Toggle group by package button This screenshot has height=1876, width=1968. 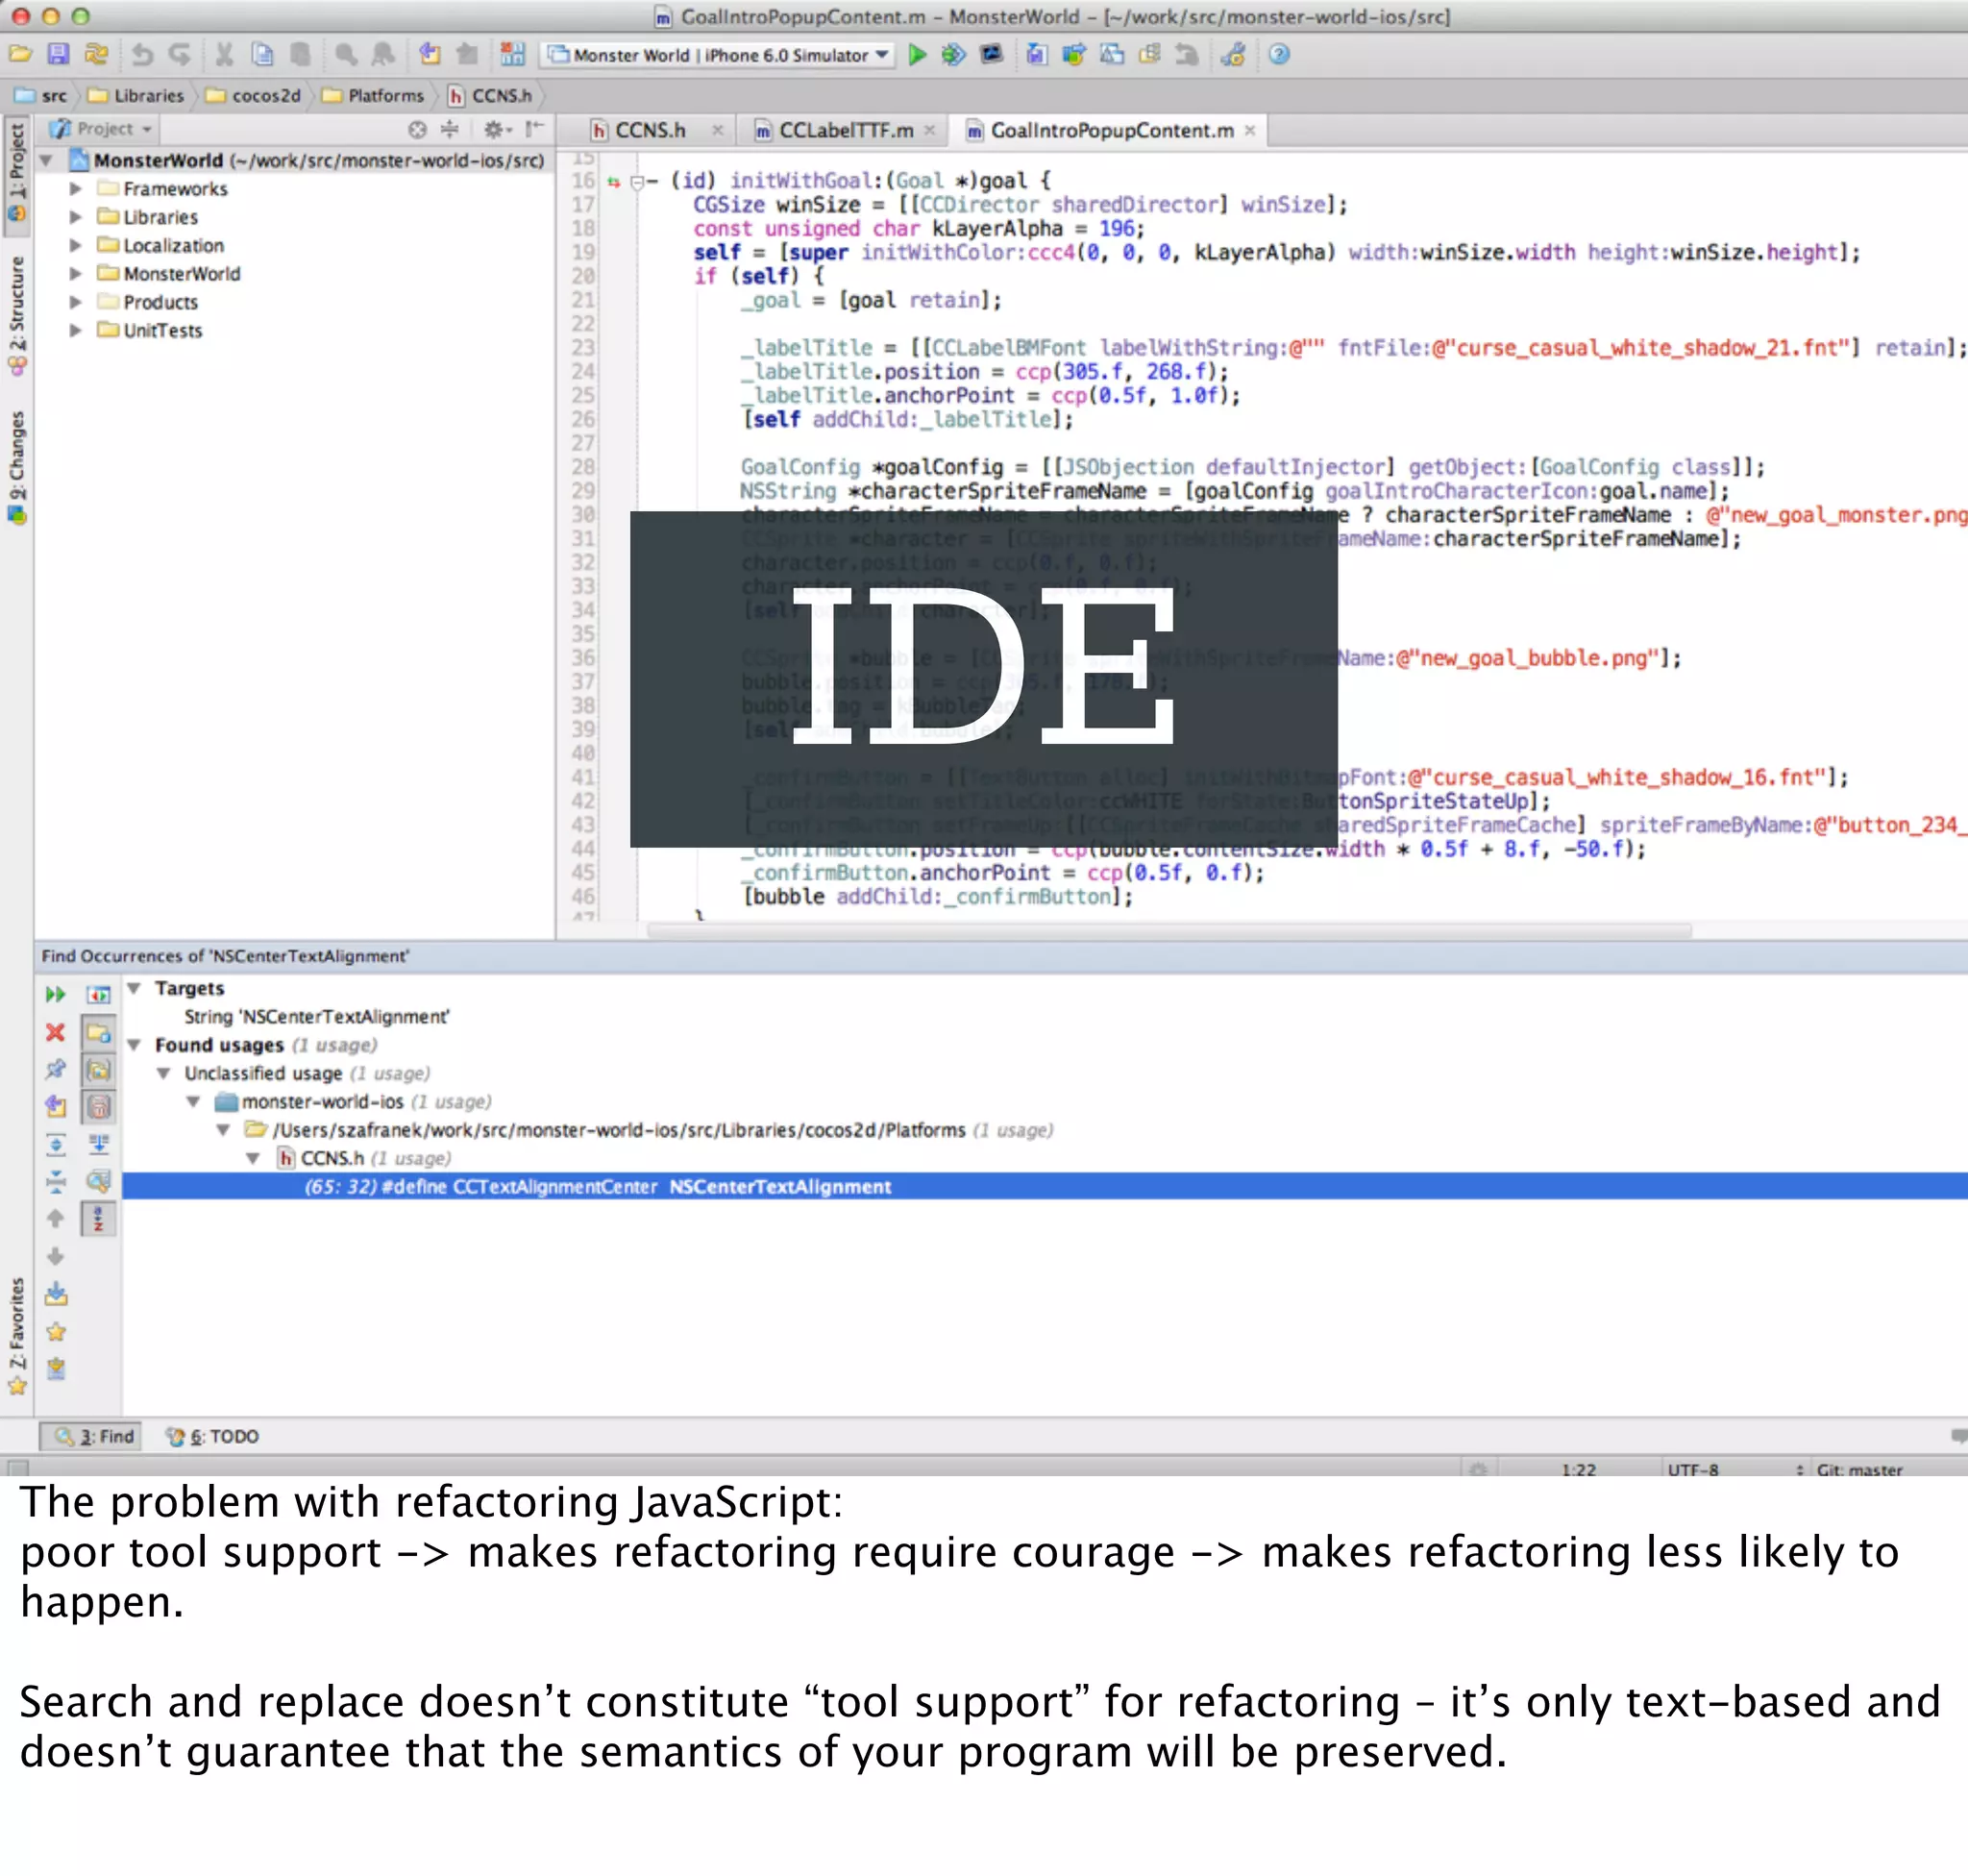coord(98,1069)
